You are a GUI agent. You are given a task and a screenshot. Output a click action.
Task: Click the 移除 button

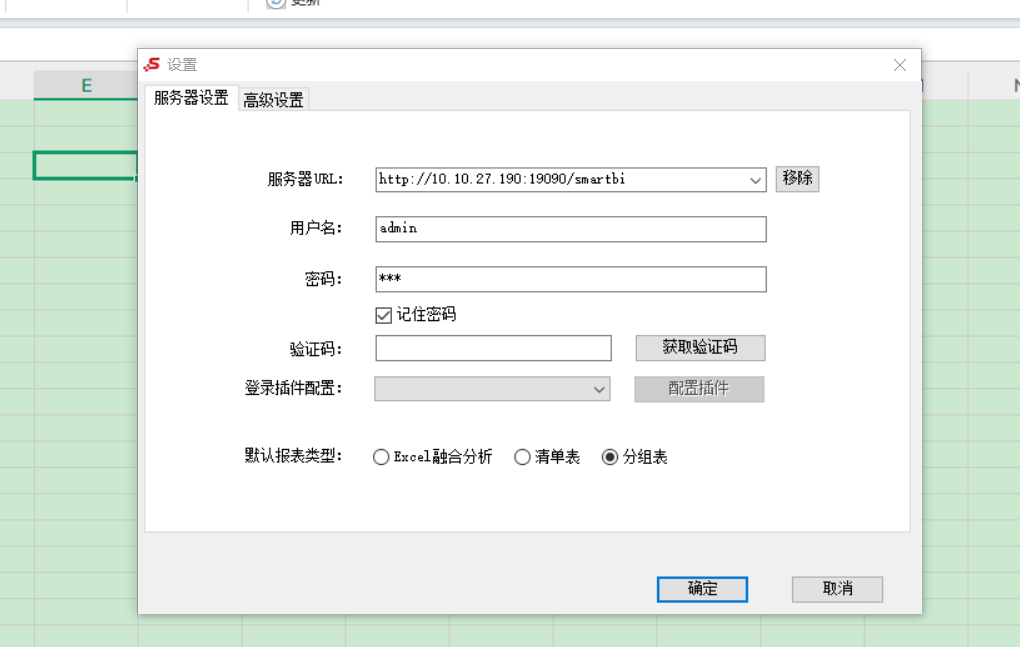click(x=797, y=179)
